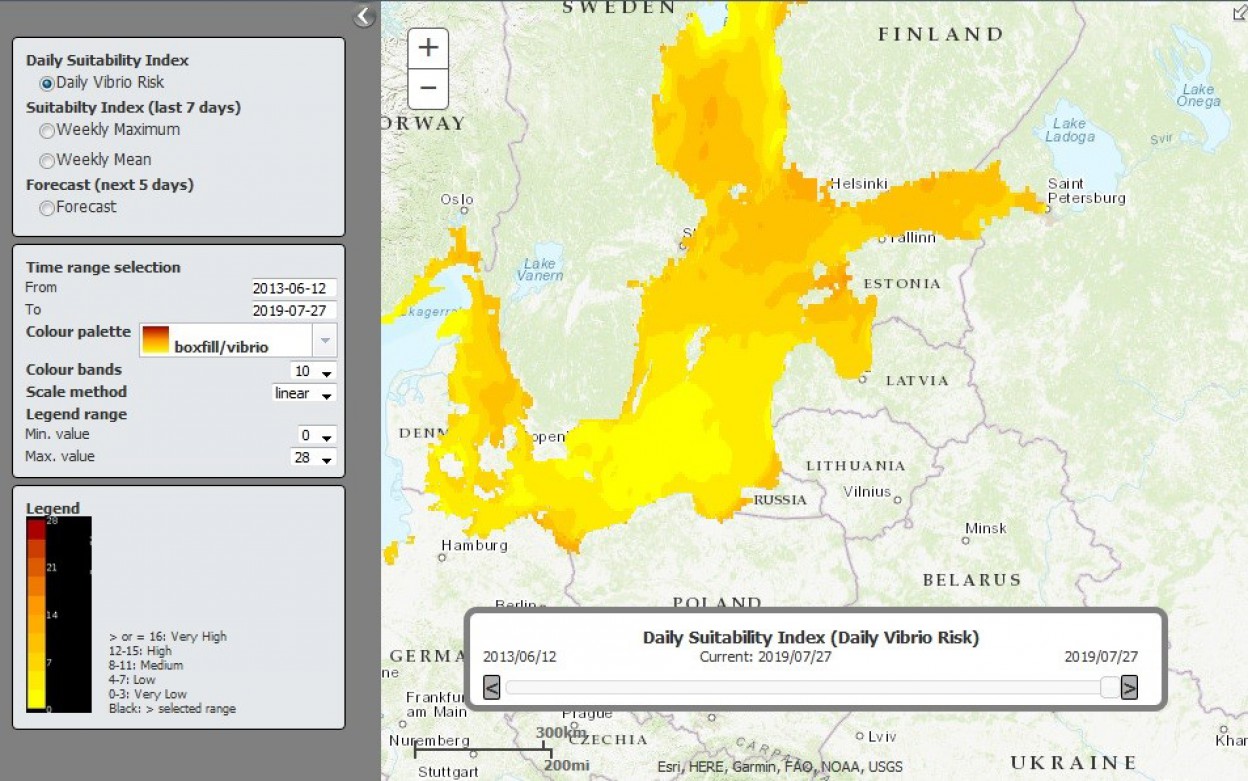Step timeline back with left arrow
The image size is (1248, 781).
[x=491, y=687]
